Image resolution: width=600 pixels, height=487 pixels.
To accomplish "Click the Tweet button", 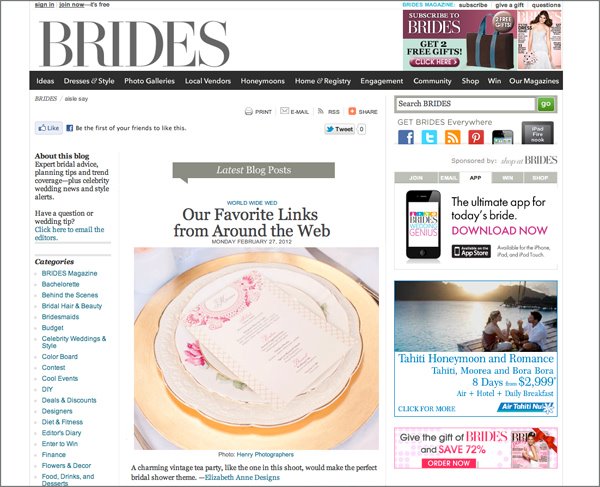I will 339,129.
